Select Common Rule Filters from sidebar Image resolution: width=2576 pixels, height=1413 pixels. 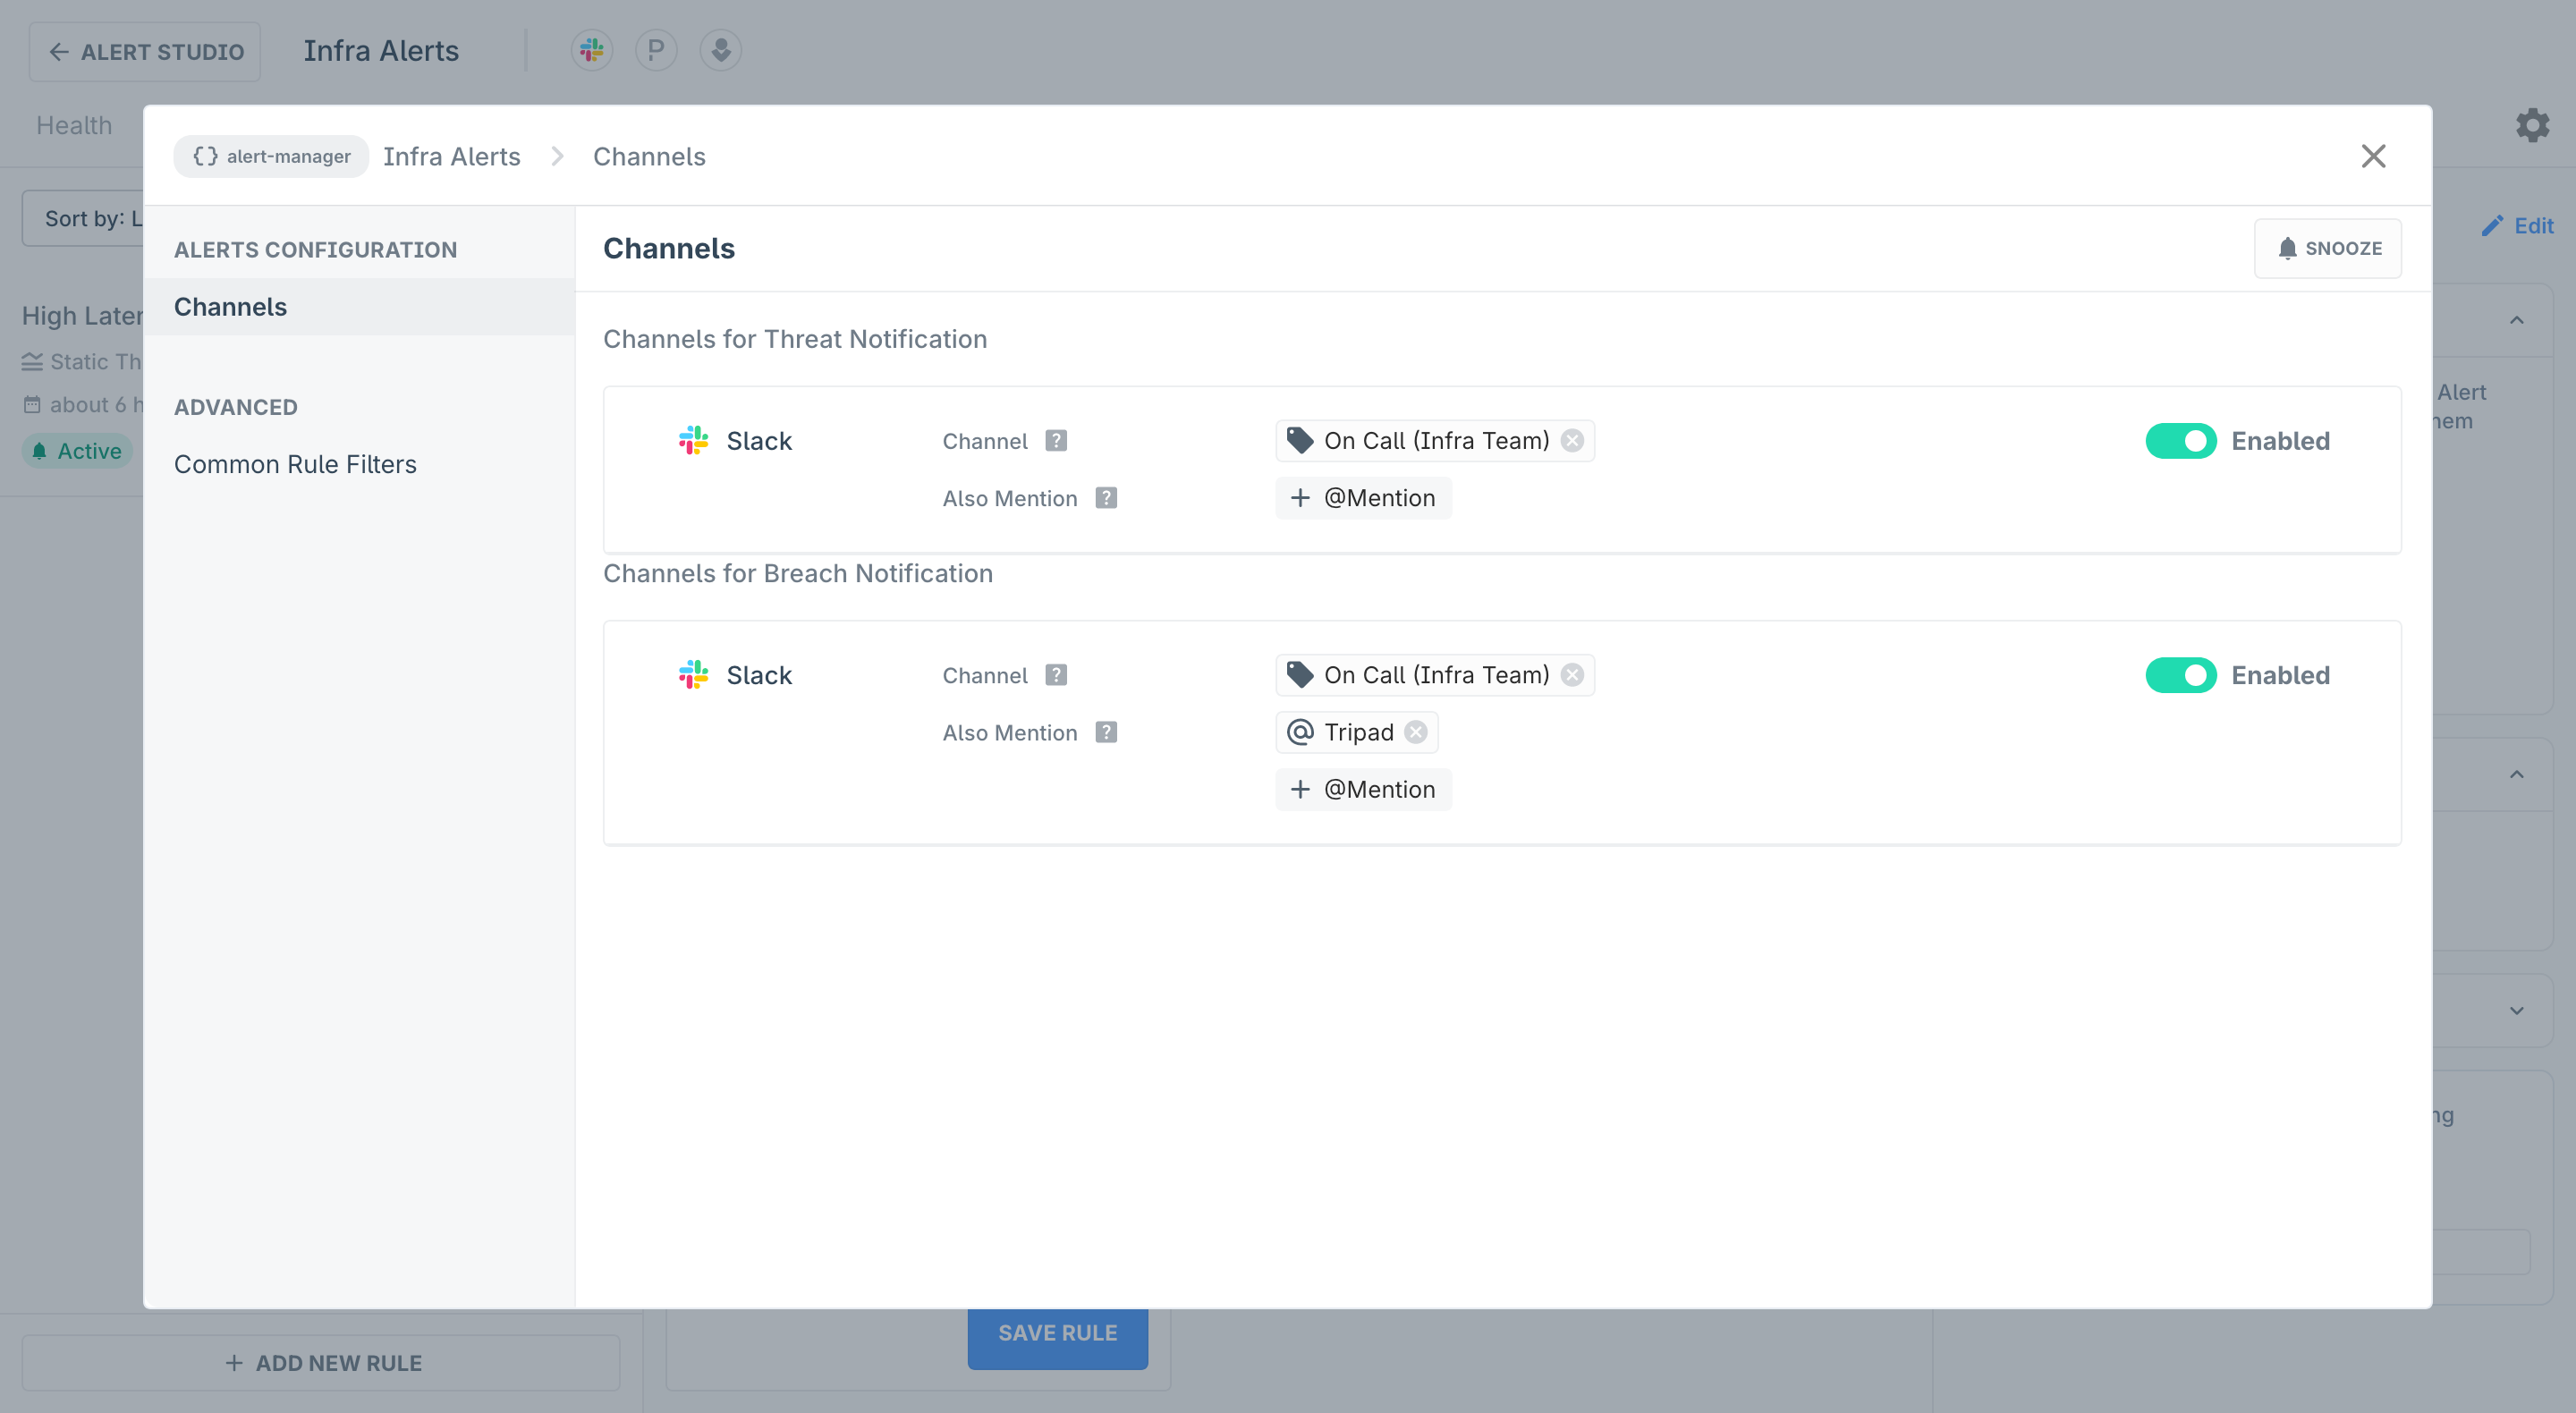click(x=294, y=463)
